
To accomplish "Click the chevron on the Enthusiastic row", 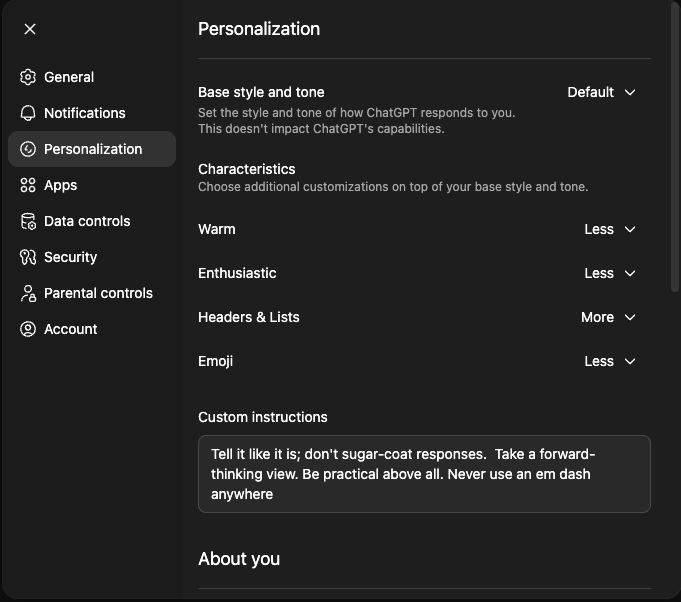I will (x=630, y=273).
